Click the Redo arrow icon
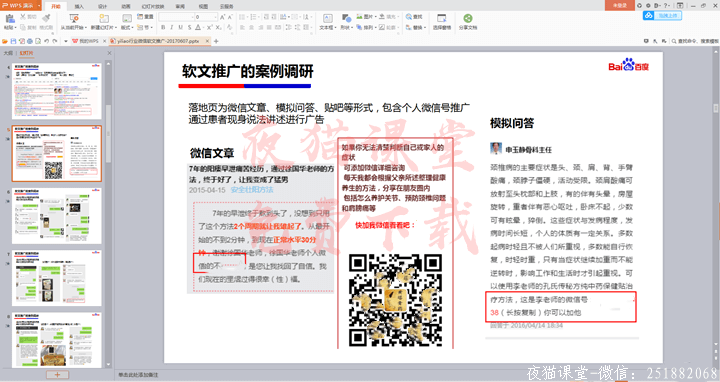This screenshot has width=720, height=382. 55,41
